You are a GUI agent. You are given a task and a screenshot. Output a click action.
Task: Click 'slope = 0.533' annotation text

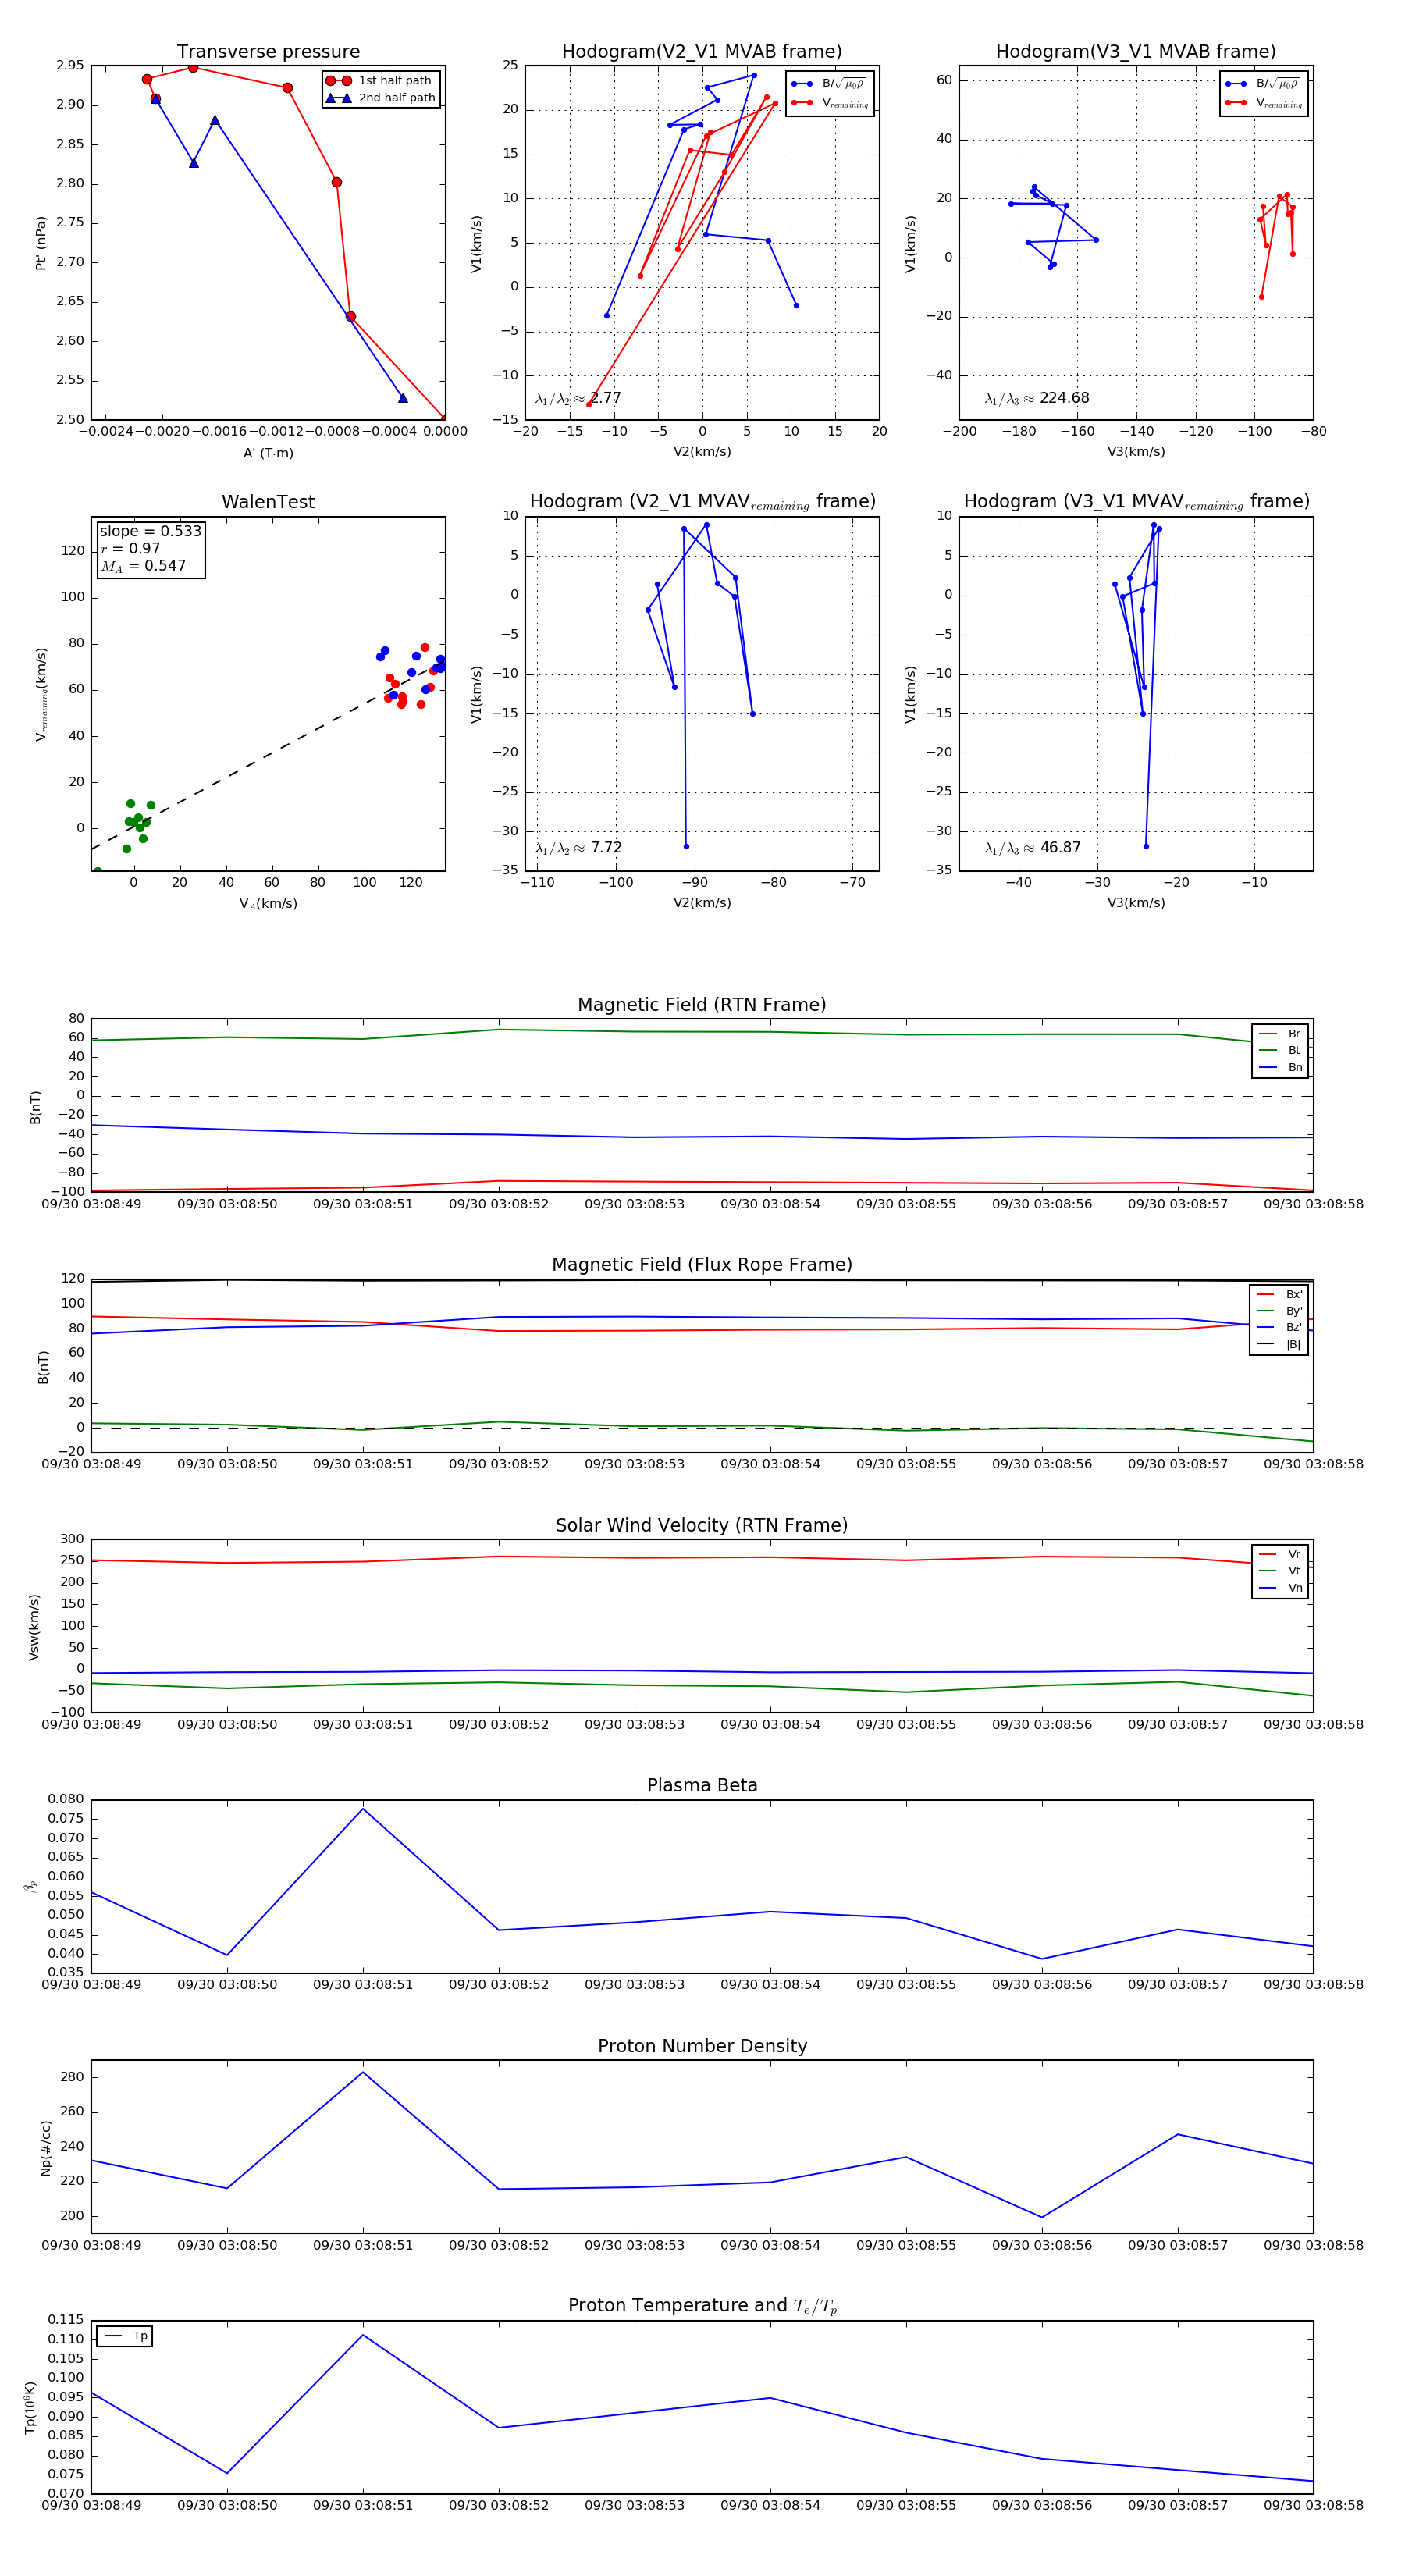click(150, 531)
